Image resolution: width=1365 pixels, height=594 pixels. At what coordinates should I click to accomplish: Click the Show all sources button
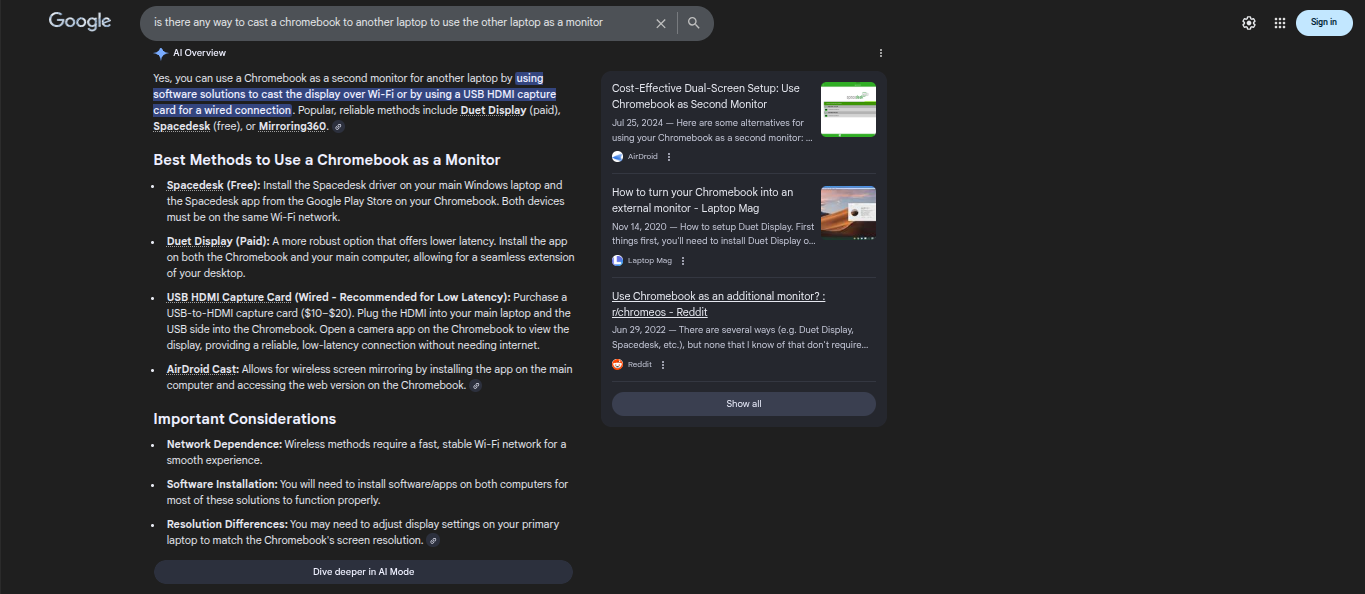coord(743,404)
